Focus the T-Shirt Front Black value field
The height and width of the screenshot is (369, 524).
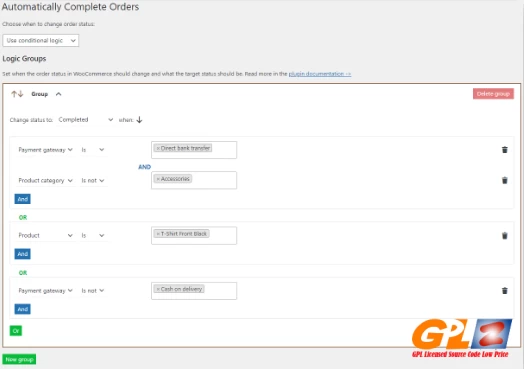[194, 236]
